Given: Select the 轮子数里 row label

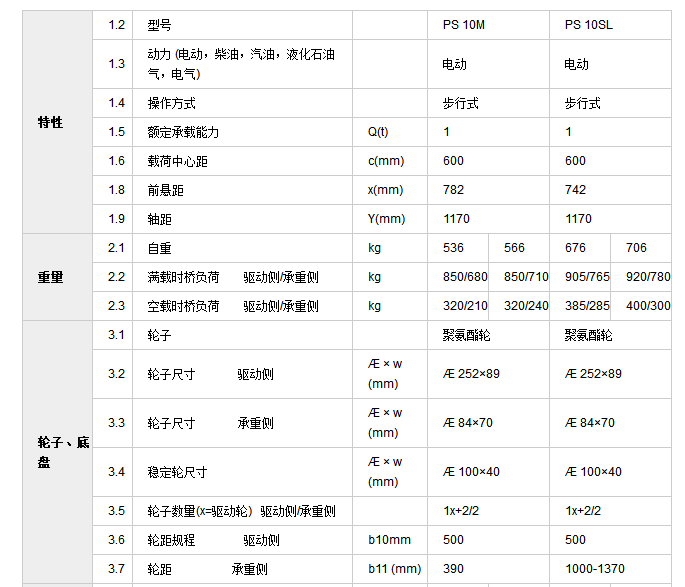Looking at the screenshot, I should (x=242, y=511).
